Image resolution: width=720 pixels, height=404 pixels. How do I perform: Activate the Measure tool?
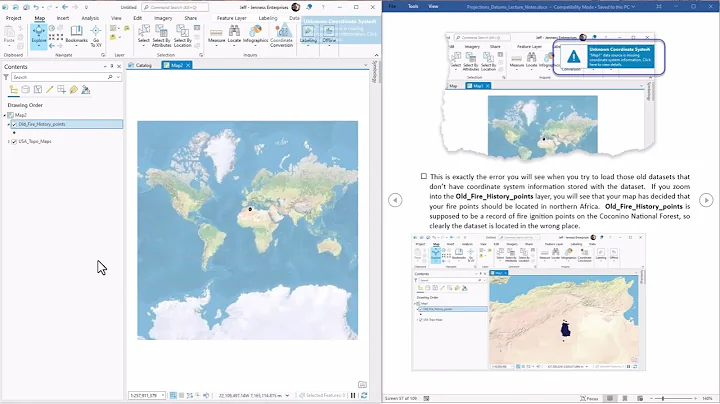[216, 35]
